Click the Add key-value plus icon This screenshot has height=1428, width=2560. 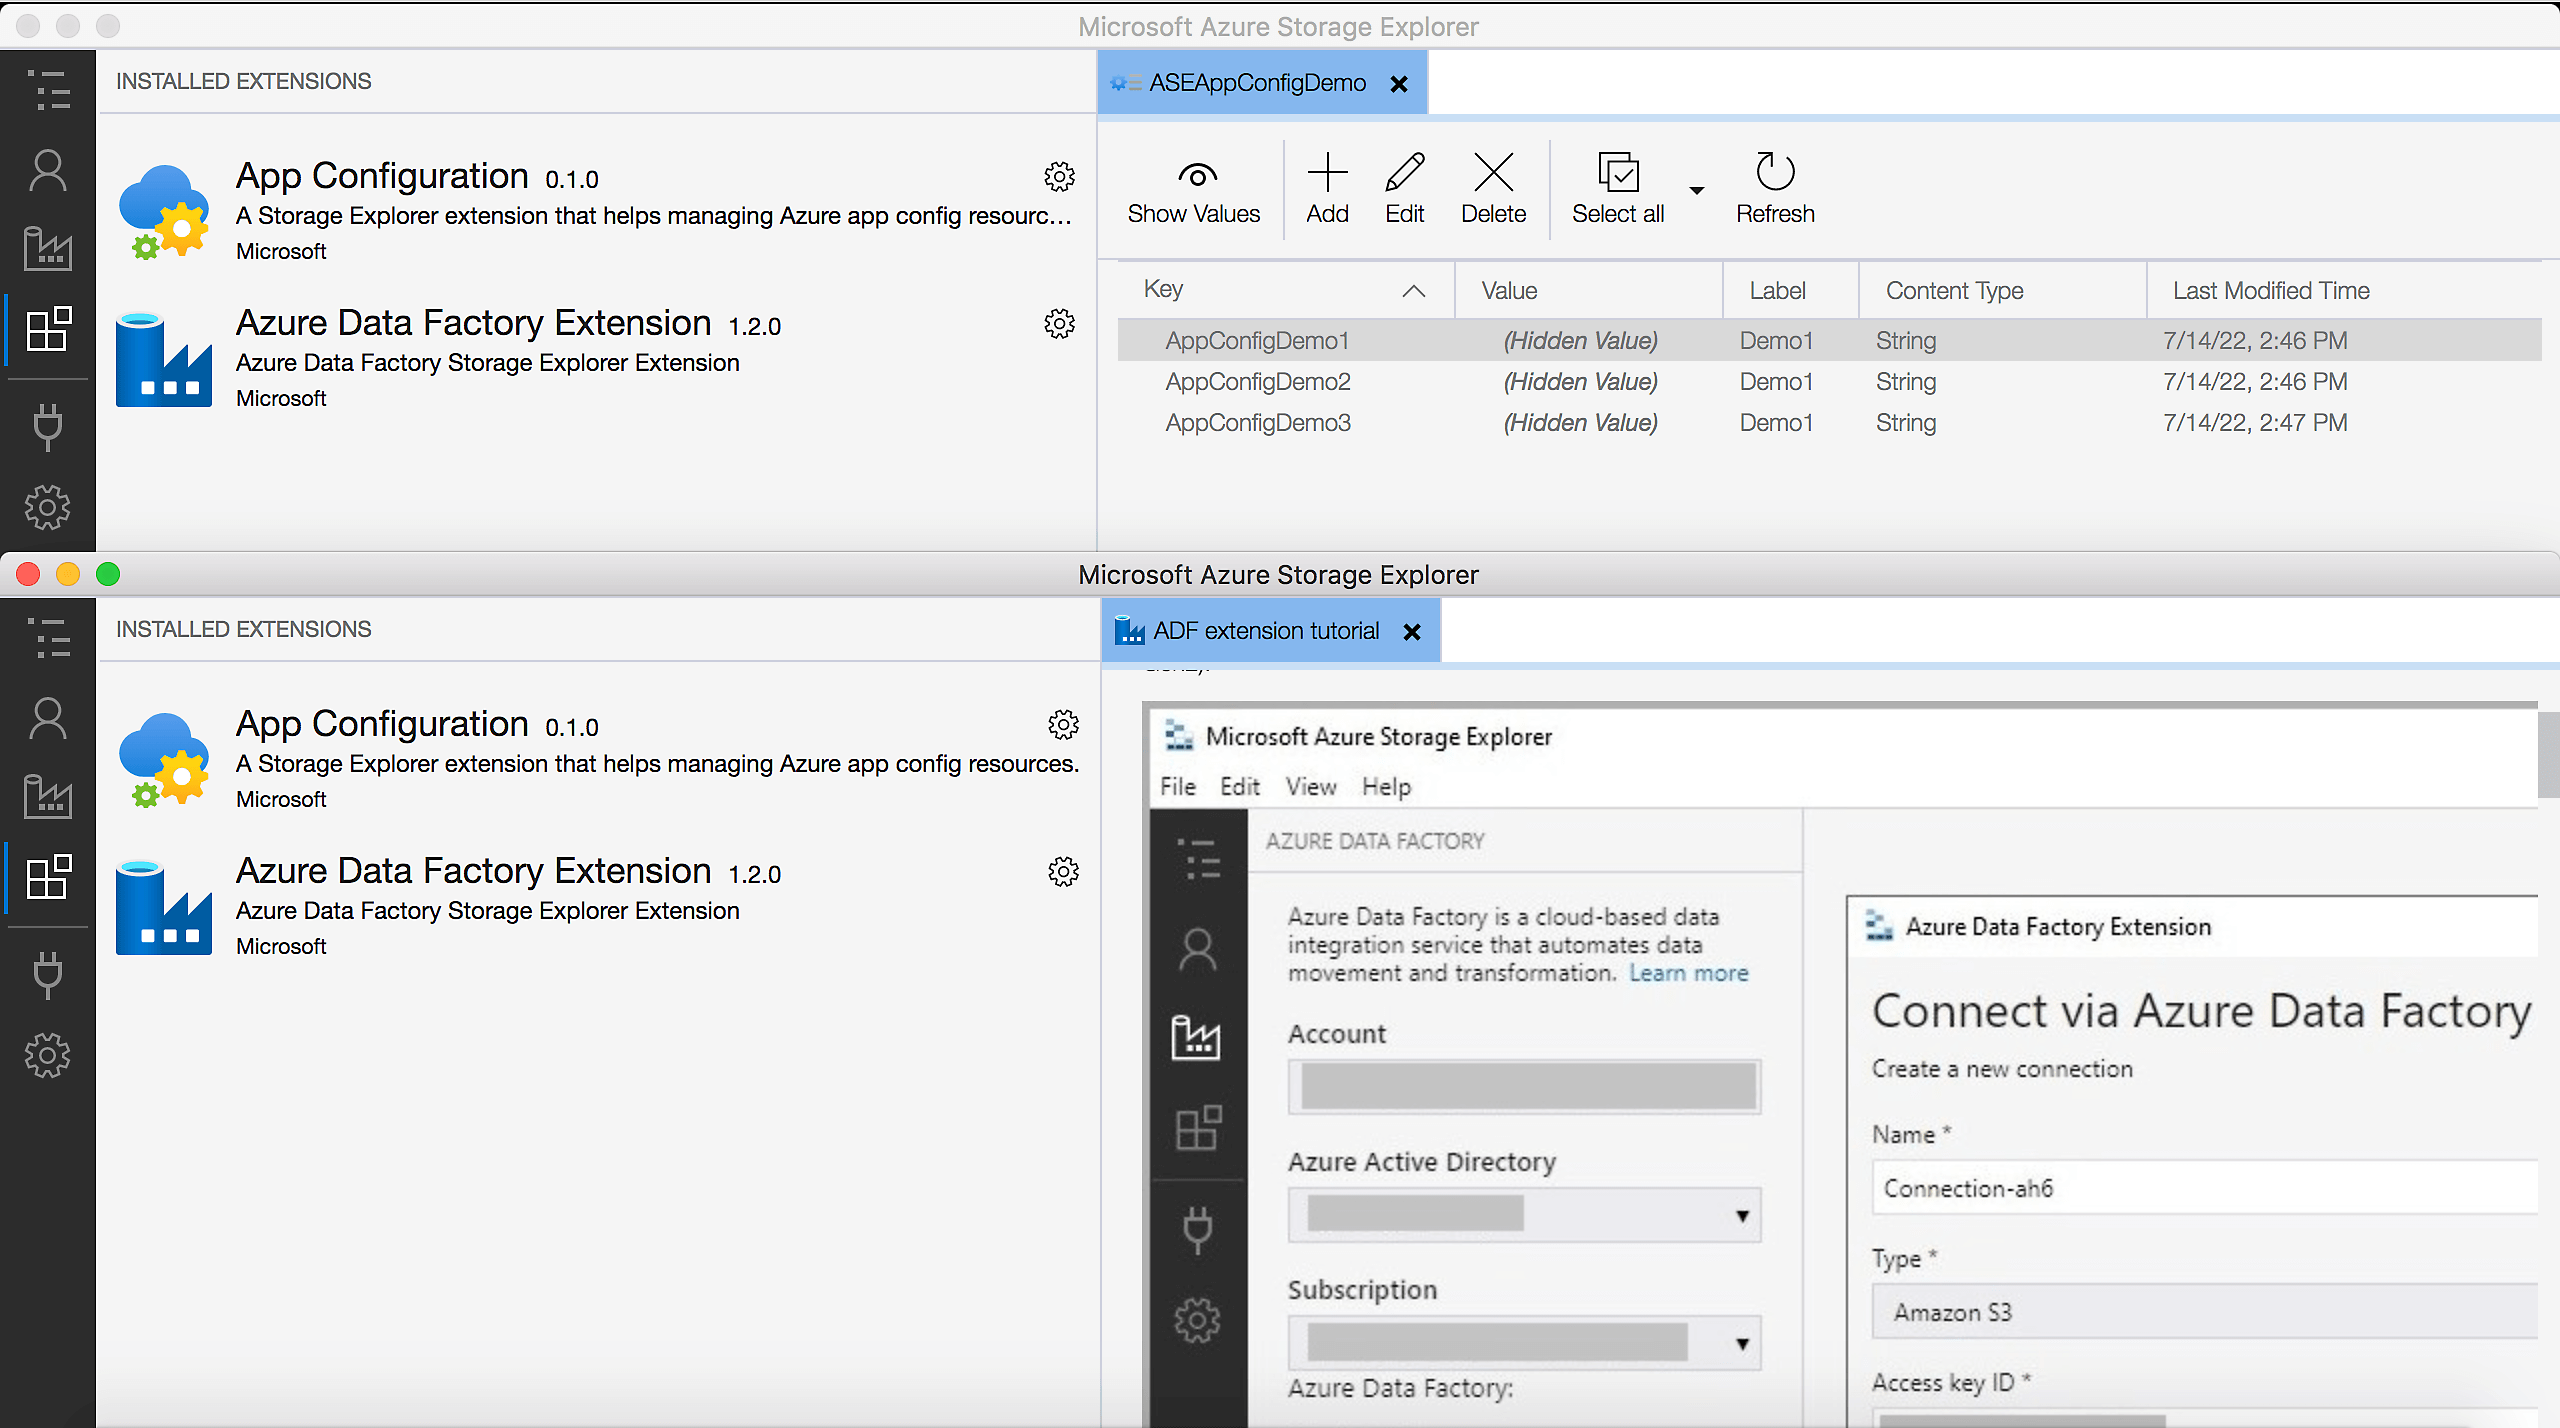tap(1327, 173)
